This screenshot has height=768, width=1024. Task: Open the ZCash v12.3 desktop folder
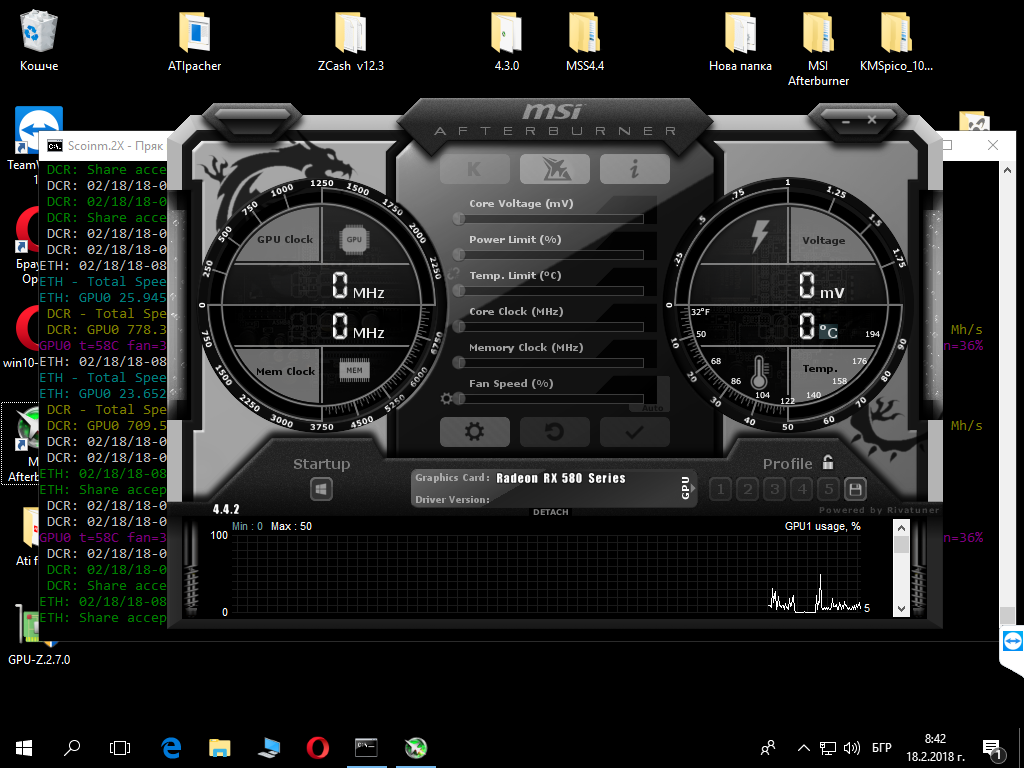tap(351, 40)
